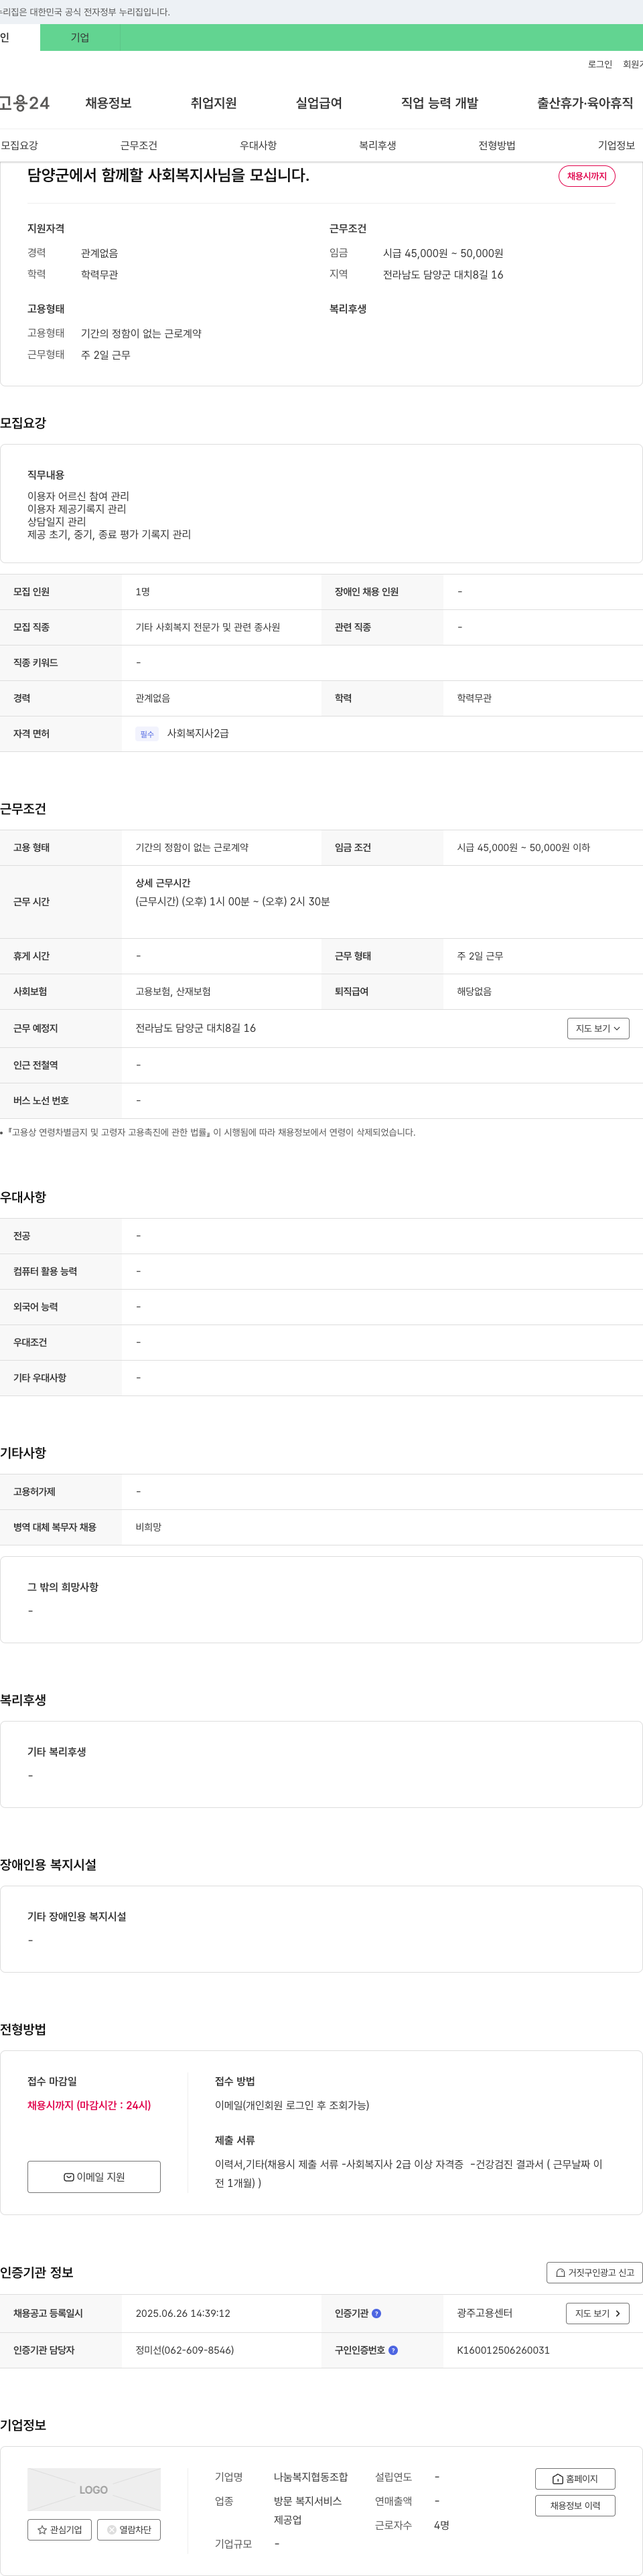Click the help icon beside 구인인증번호
643x2576 pixels.
(393, 2350)
